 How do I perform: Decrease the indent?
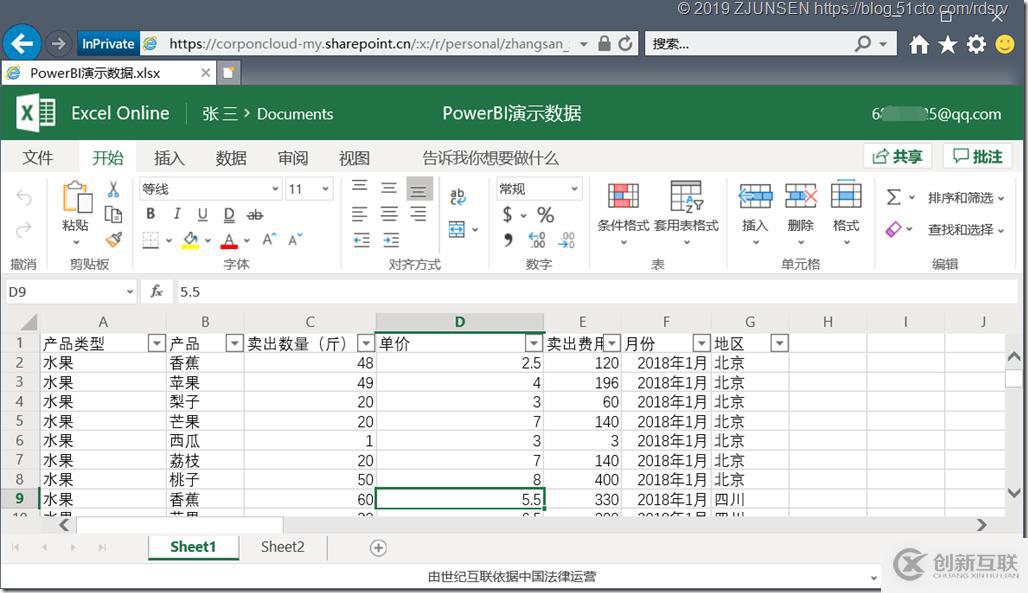point(361,240)
